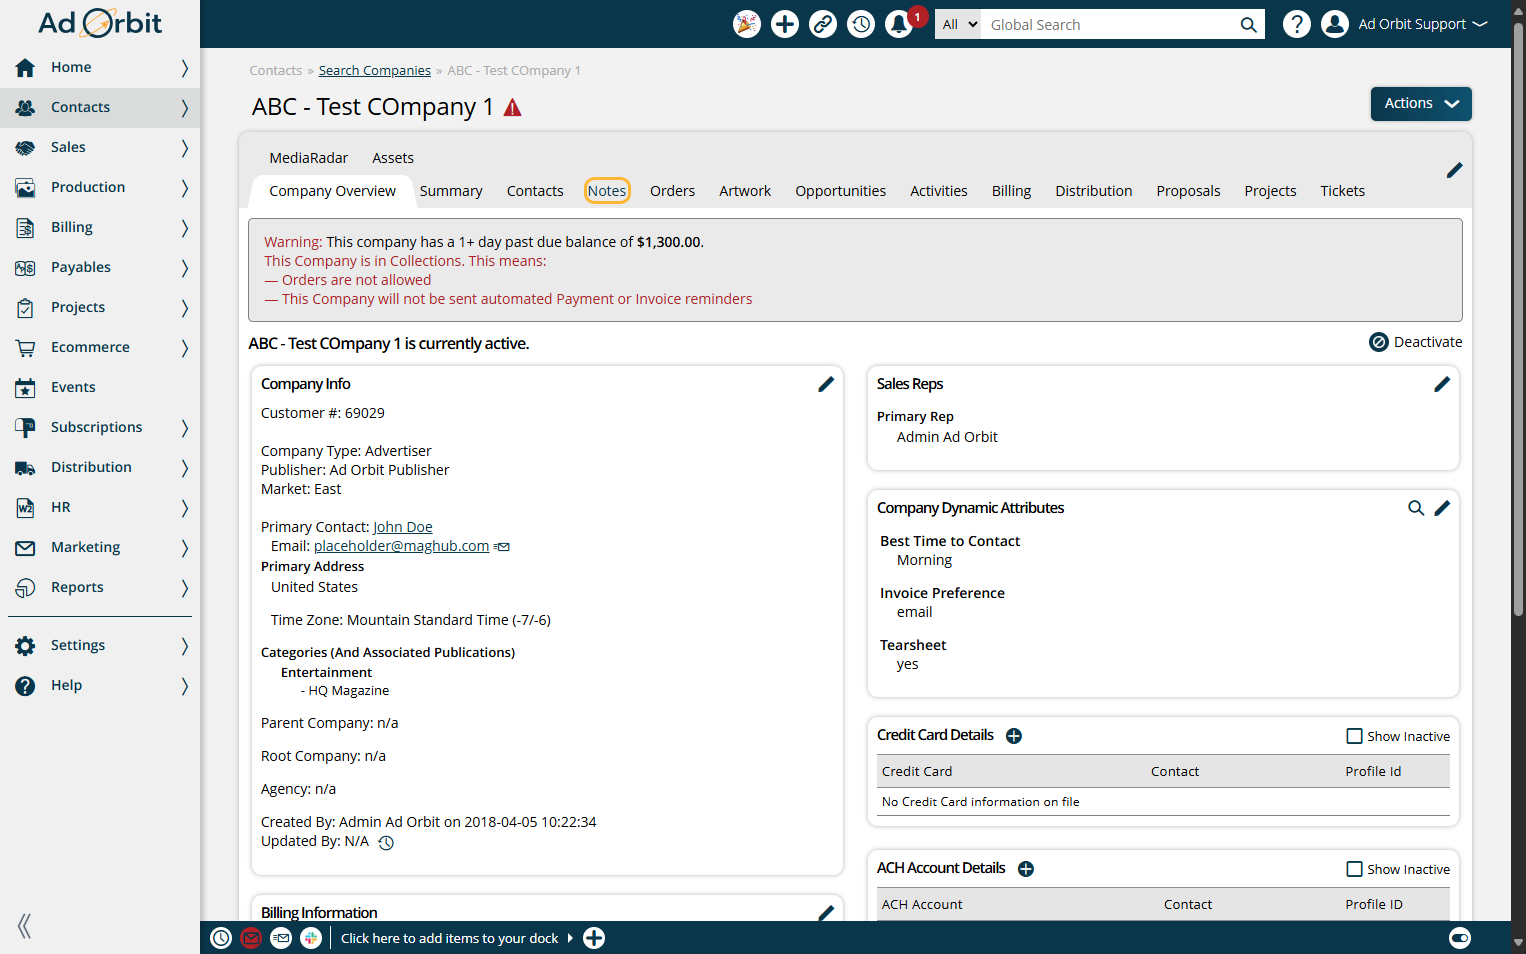1526x954 pixels.
Task: View update history clock icon next to Updated By
Action: (386, 843)
